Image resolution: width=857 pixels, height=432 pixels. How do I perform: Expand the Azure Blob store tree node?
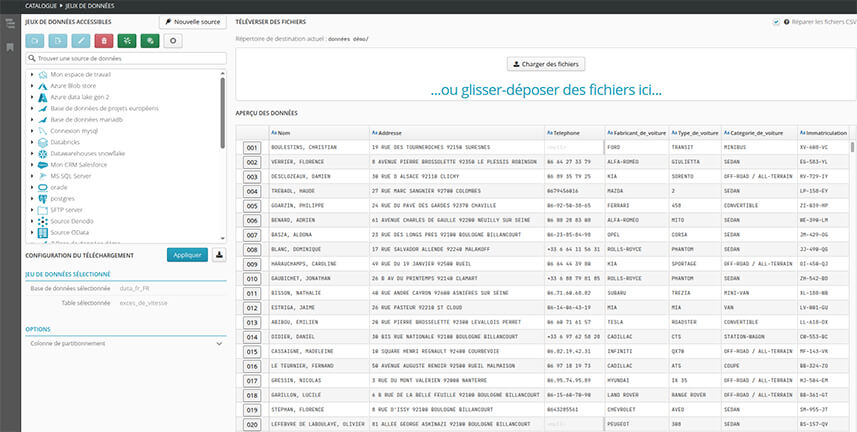pyautogui.click(x=32, y=86)
